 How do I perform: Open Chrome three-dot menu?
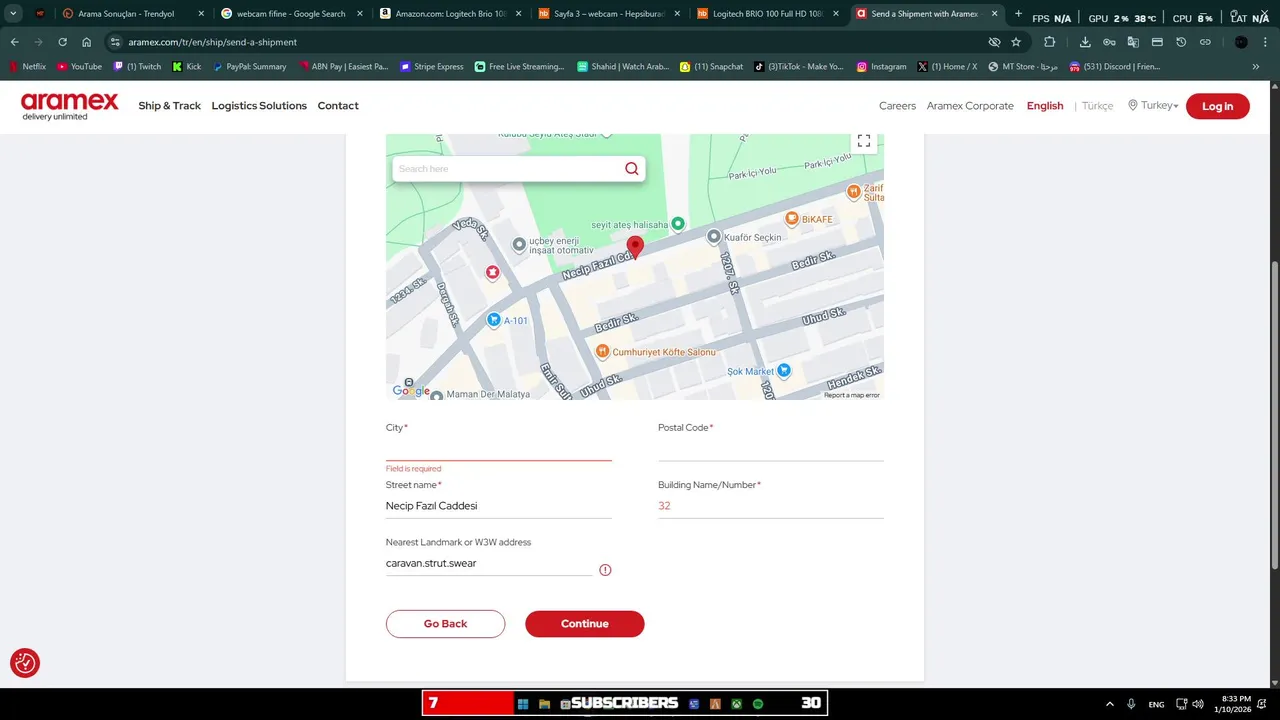1265,42
